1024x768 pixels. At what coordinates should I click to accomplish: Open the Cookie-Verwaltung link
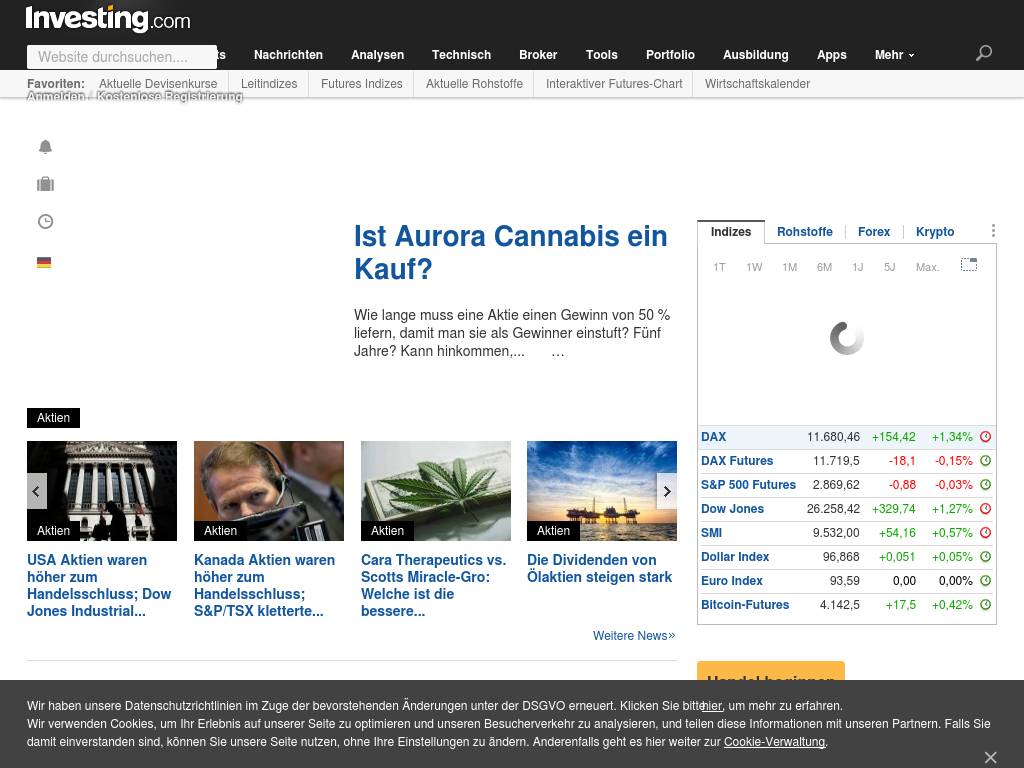tap(774, 742)
